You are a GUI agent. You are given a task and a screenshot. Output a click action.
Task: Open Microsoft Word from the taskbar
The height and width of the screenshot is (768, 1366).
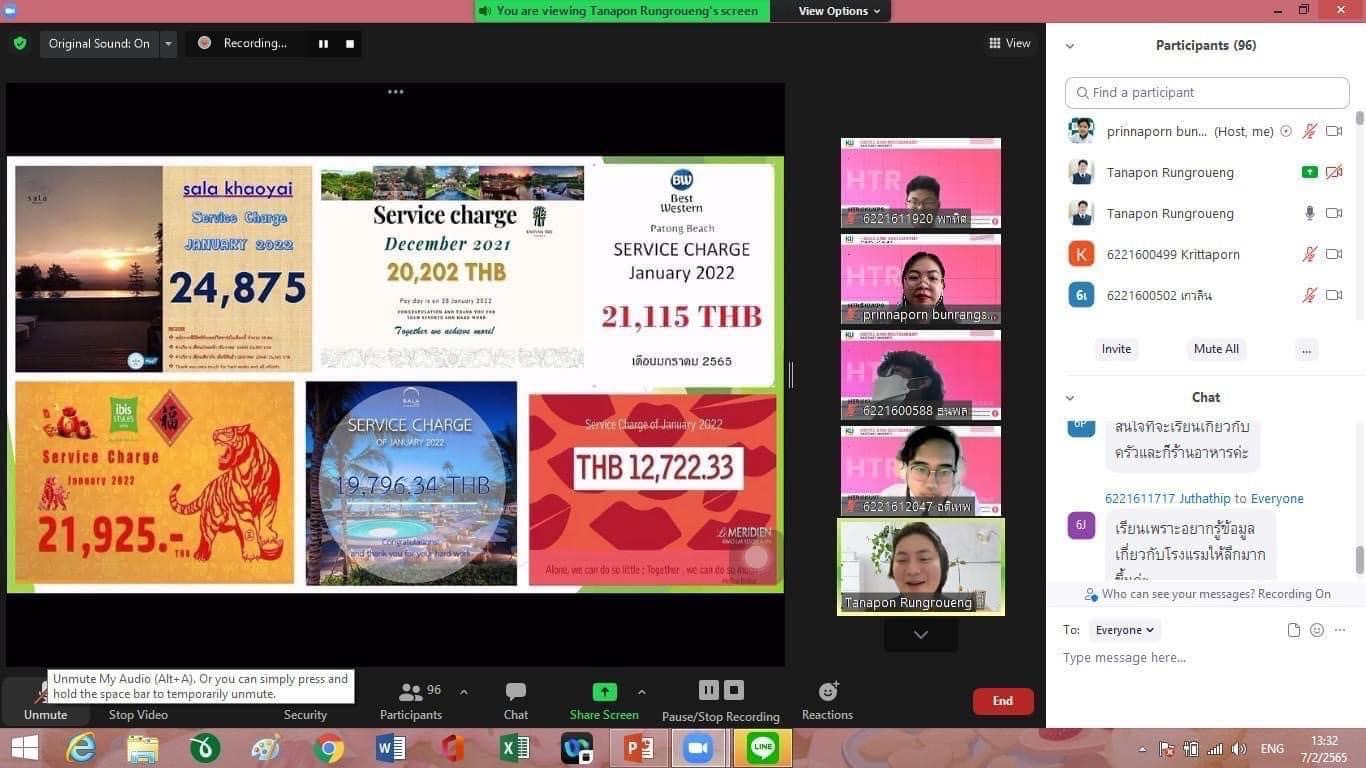pyautogui.click(x=390, y=748)
